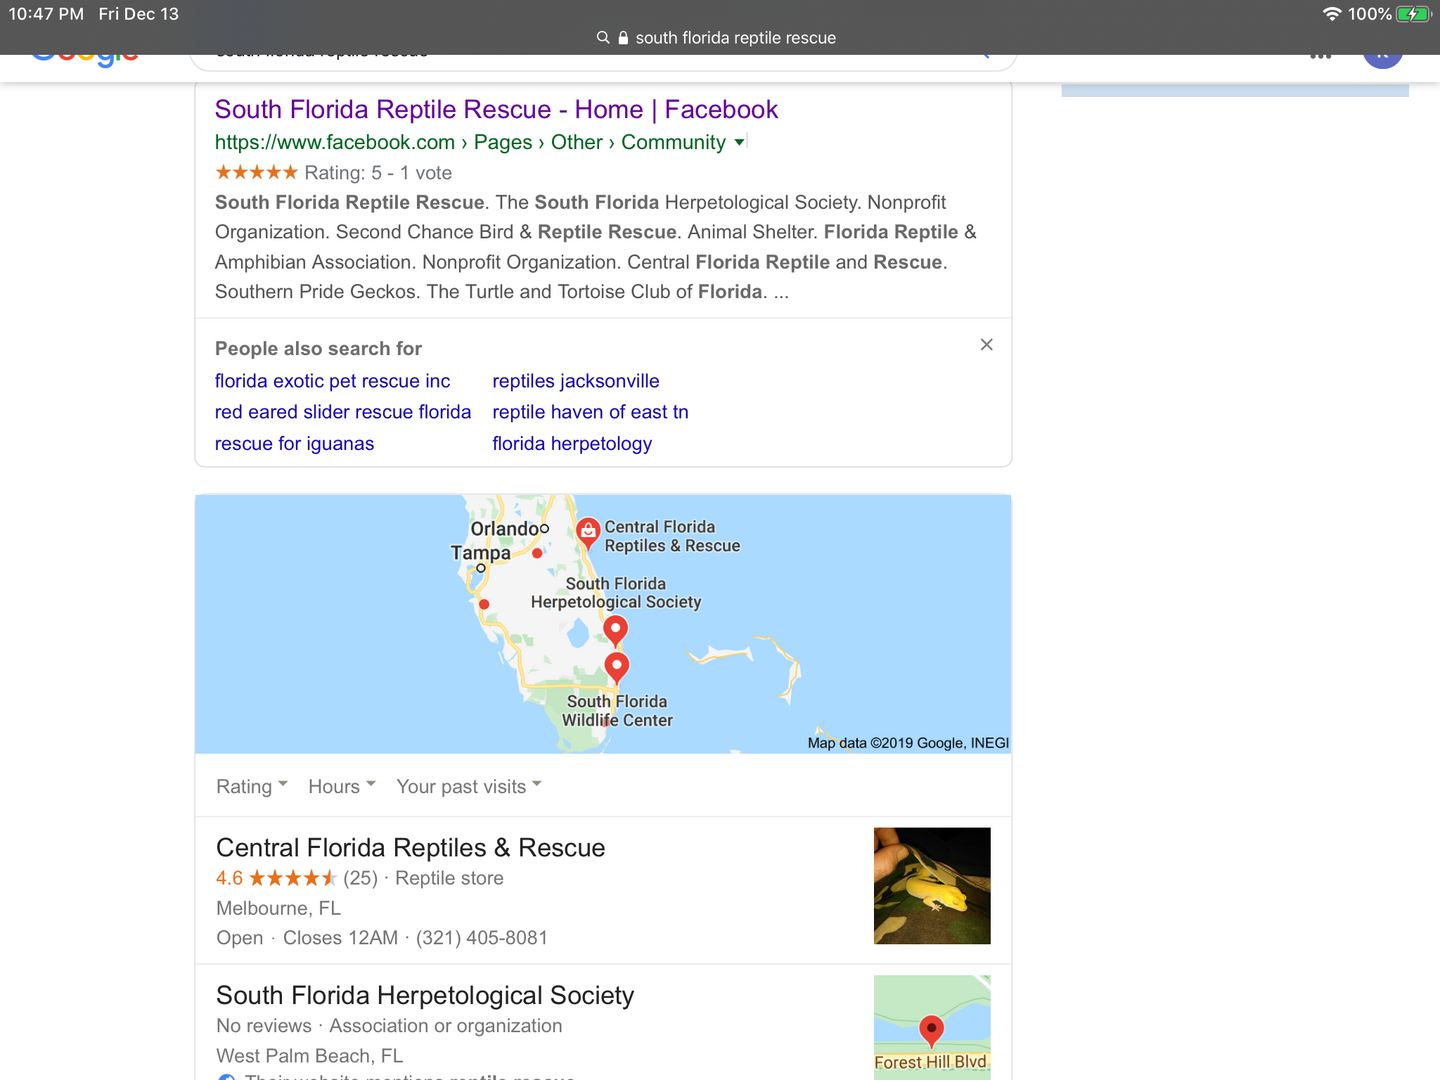
Task: Click 'reptiles jacksonville' related search
Action: point(576,381)
